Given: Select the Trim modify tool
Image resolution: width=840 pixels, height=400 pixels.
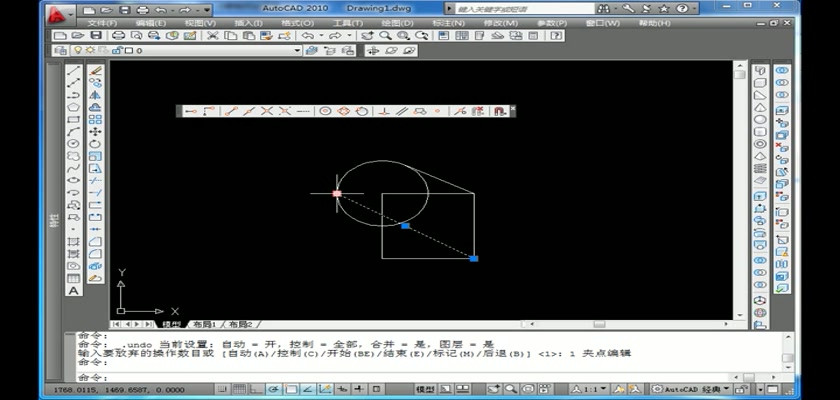Looking at the screenshot, I should (x=95, y=180).
